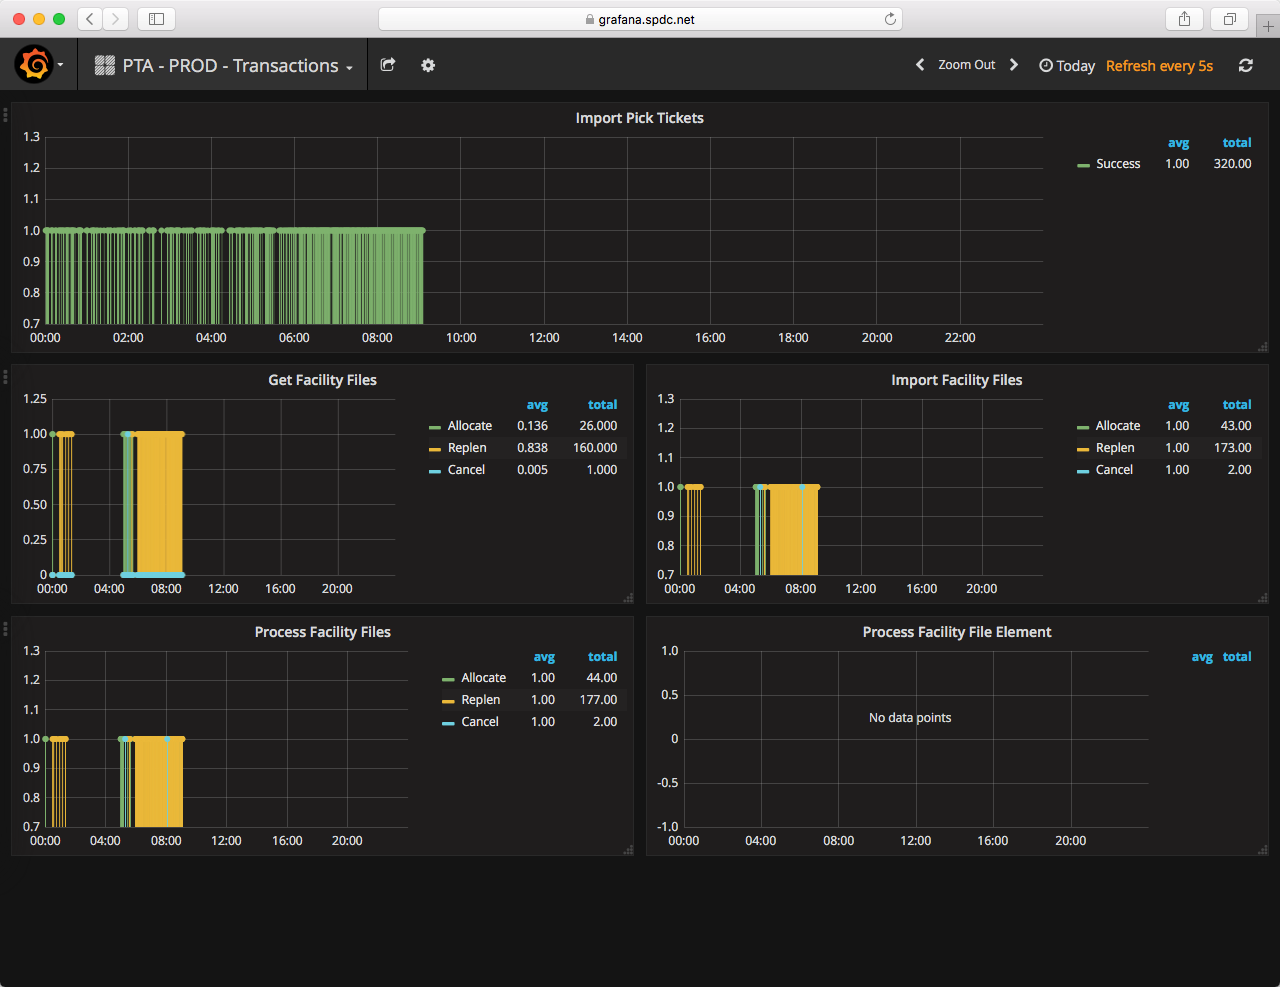Shift time range forward with right chevron
This screenshot has width=1280, height=987.
click(1014, 65)
